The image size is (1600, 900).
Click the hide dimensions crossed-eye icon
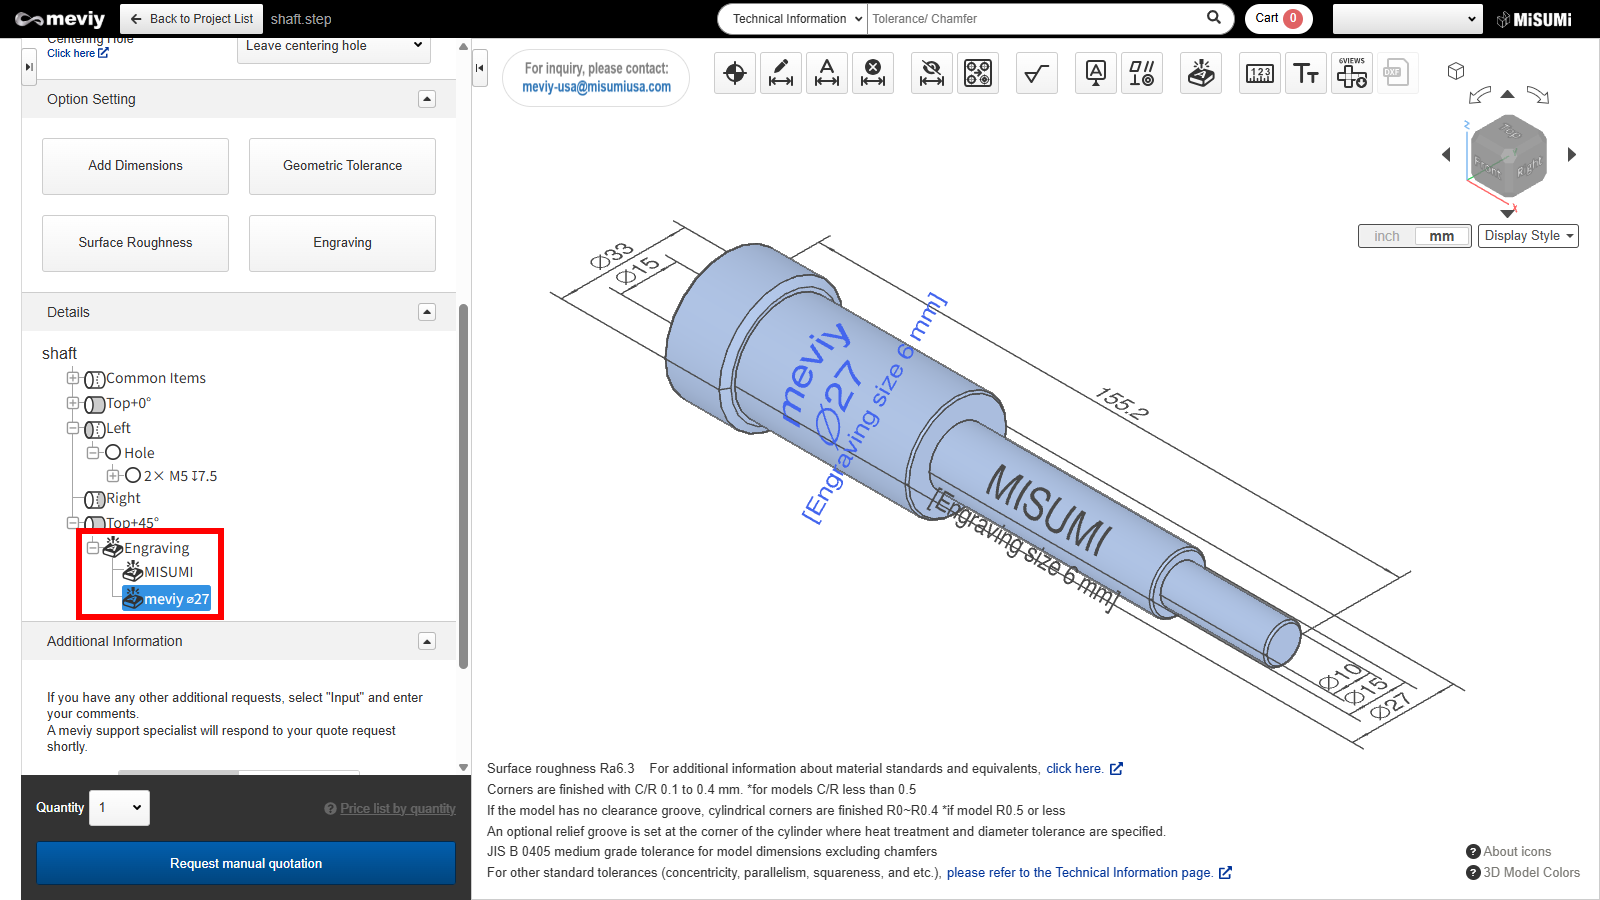[x=932, y=73]
